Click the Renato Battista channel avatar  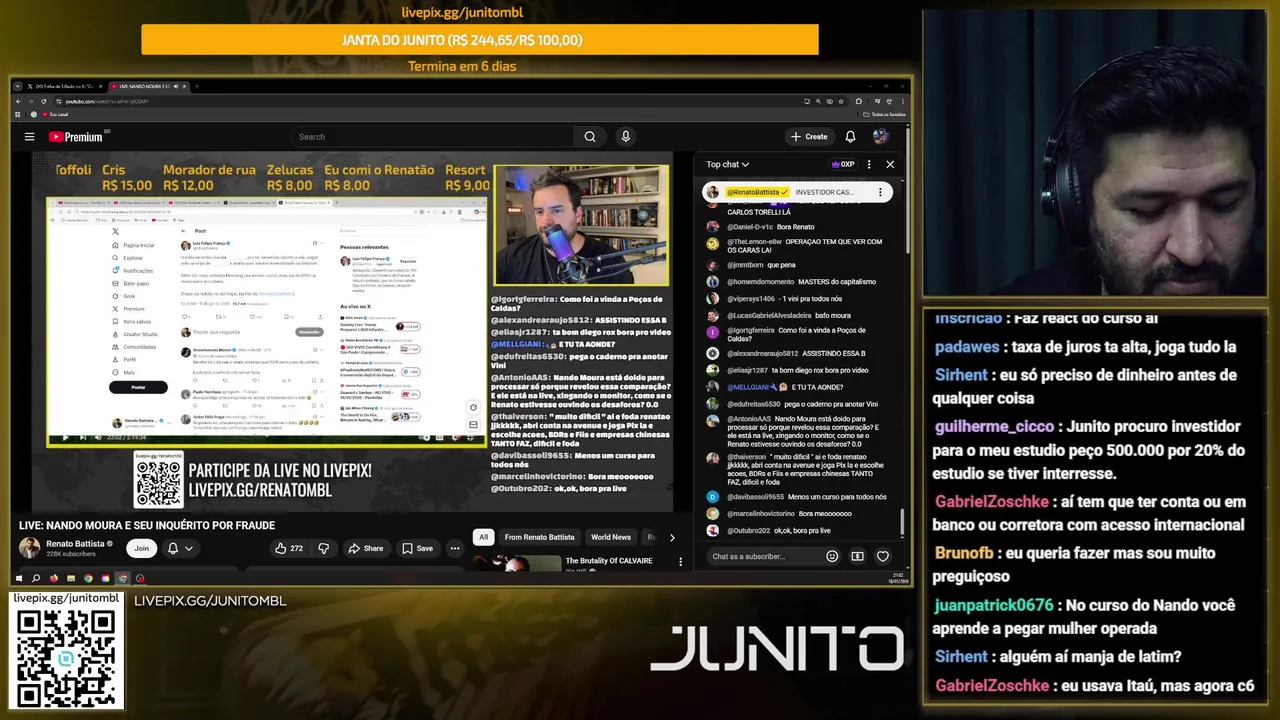pyautogui.click(x=30, y=548)
